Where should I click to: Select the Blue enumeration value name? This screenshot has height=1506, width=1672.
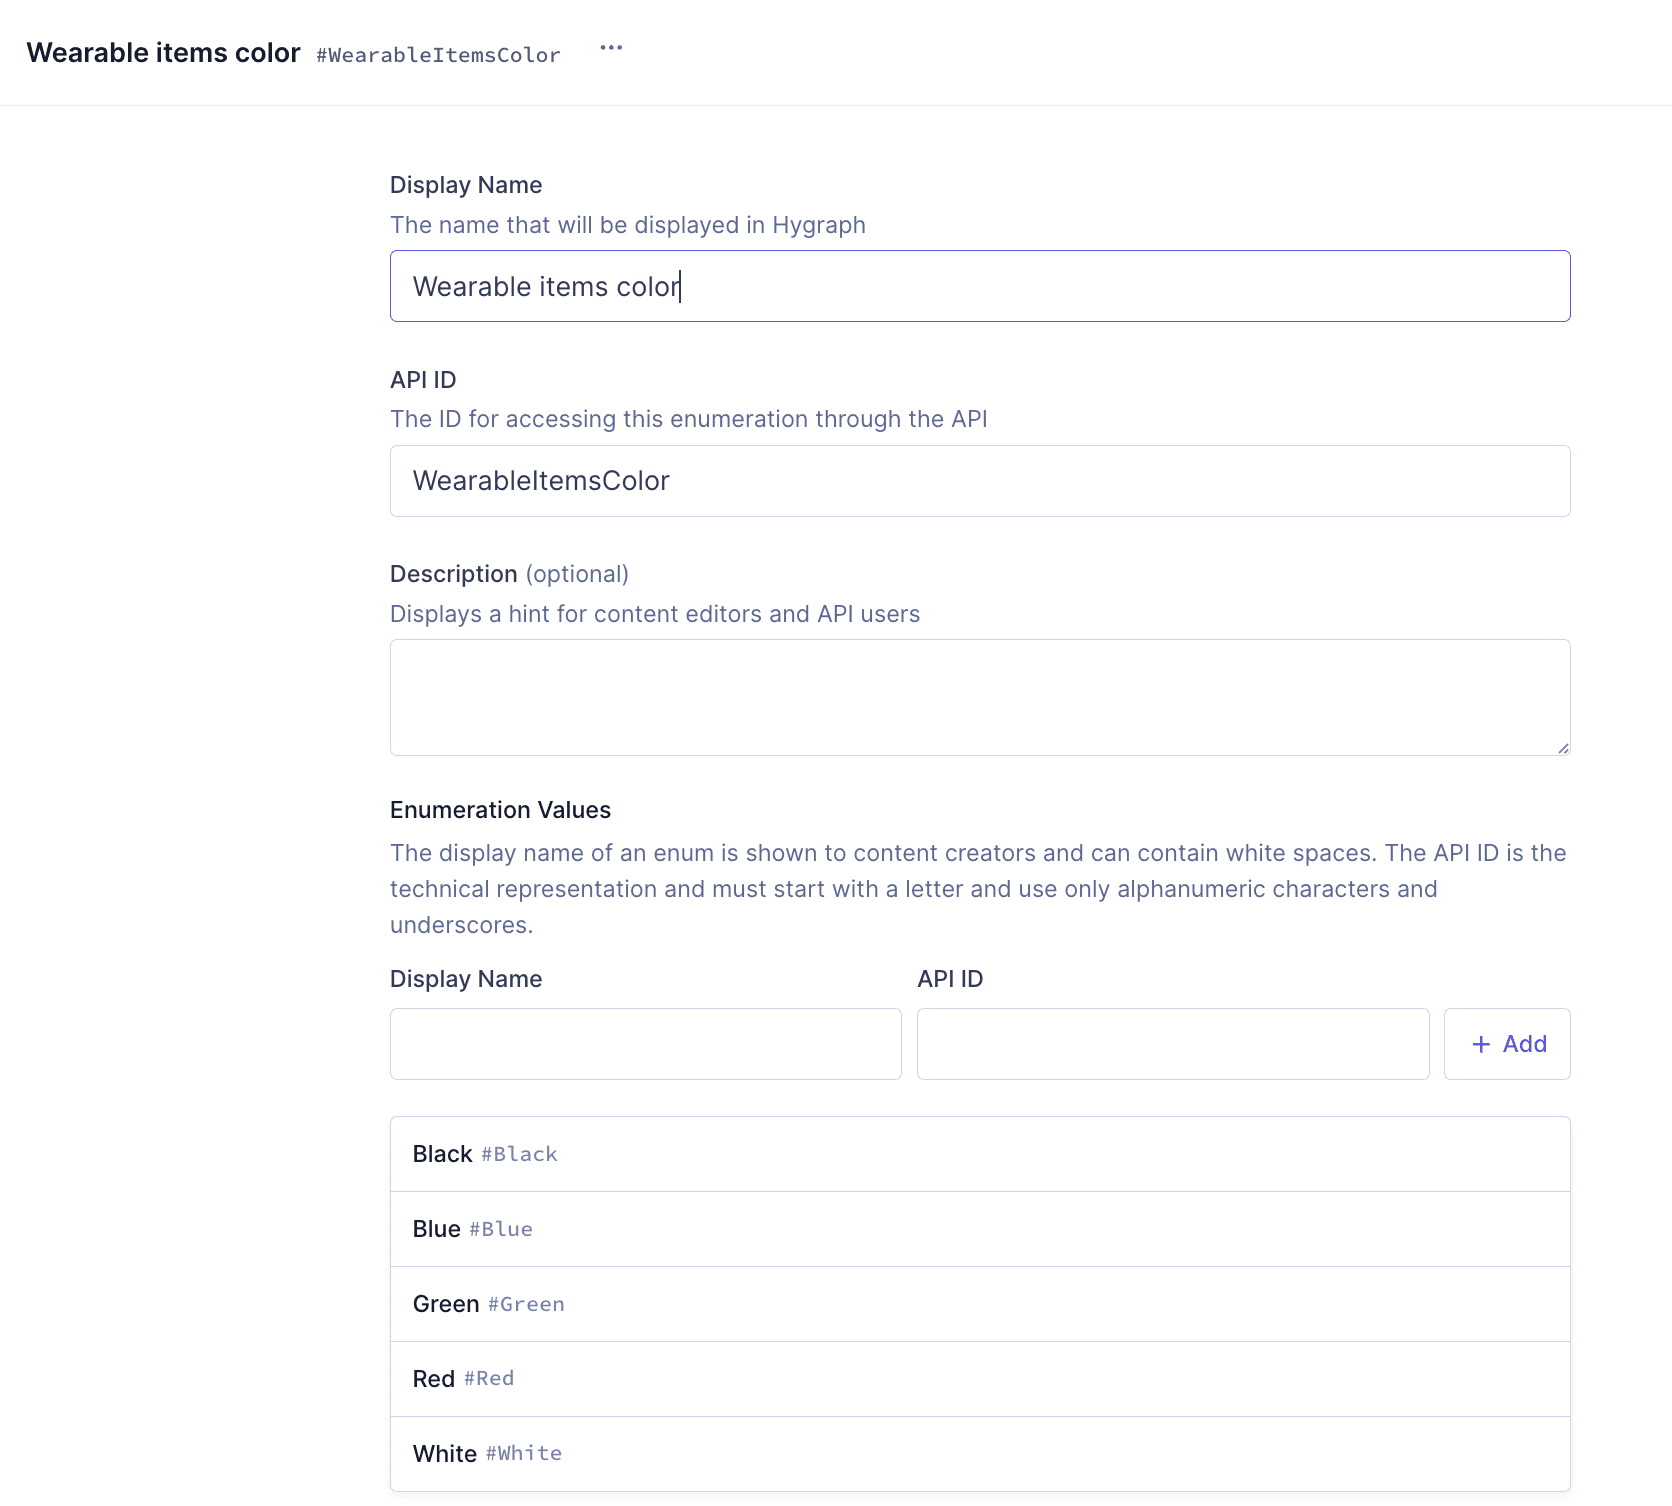(436, 1229)
